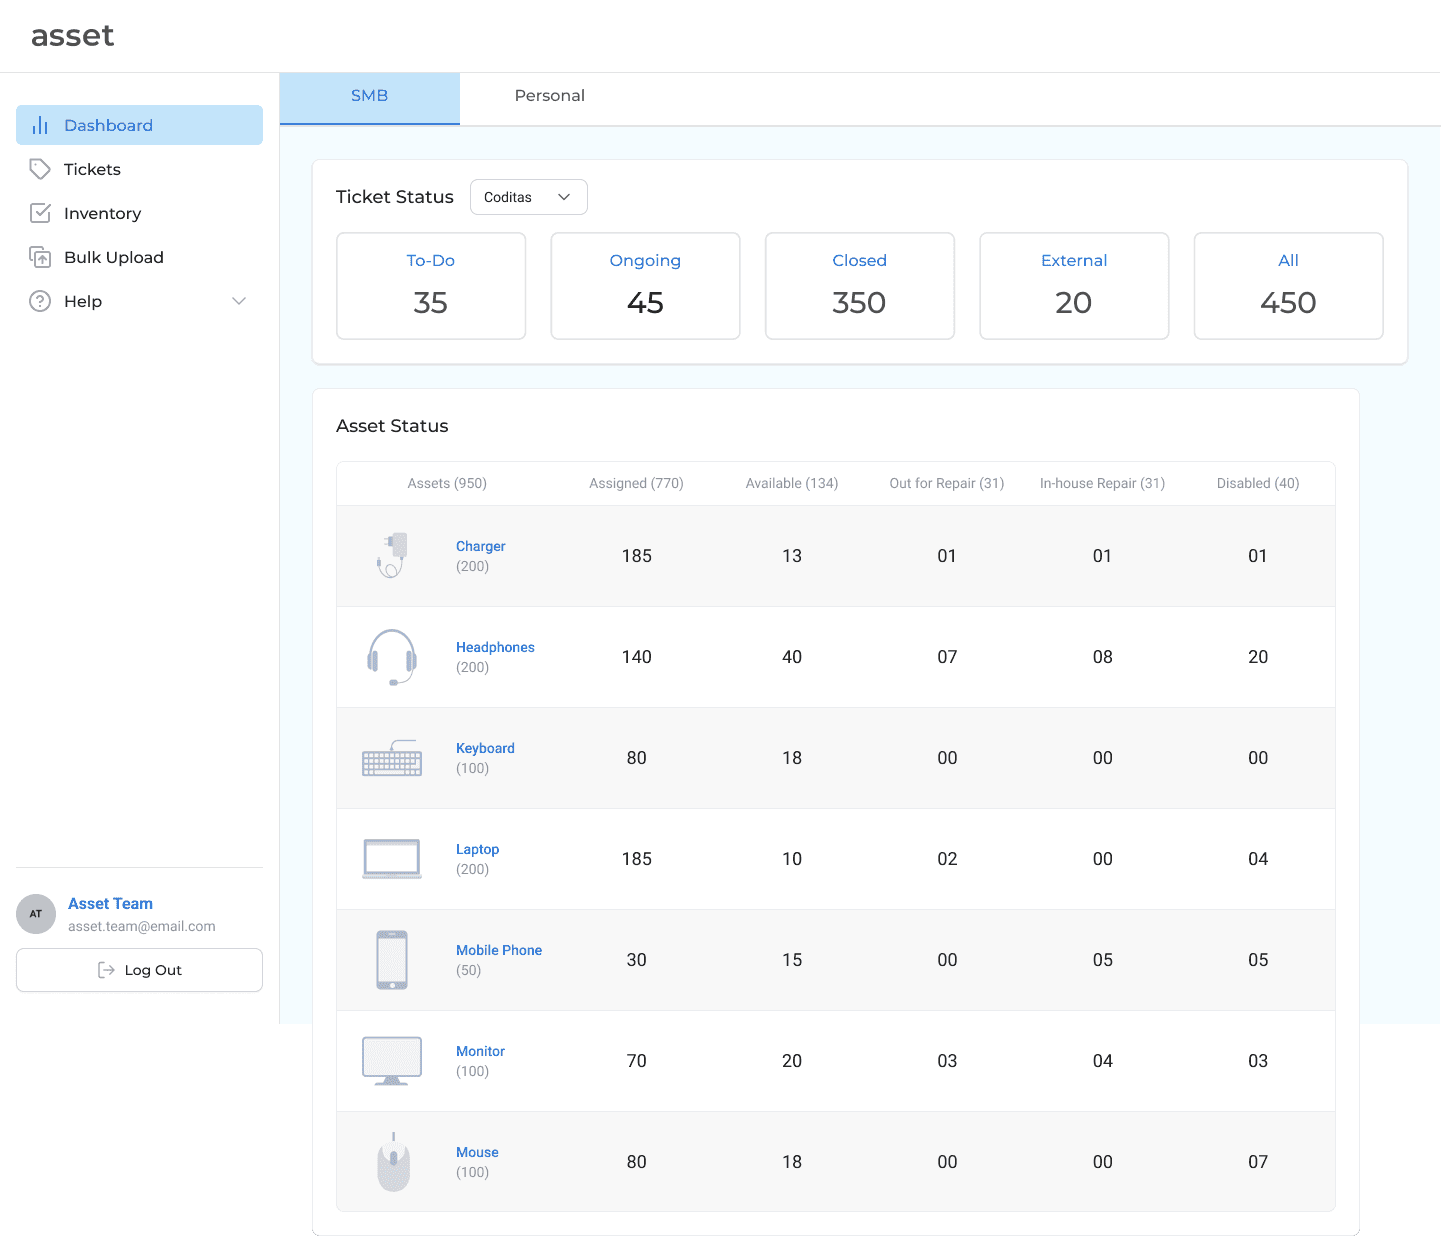Image resolution: width=1441 pixels, height=1236 pixels.
Task: Select the Closed tickets card
Action: [860, 286]
